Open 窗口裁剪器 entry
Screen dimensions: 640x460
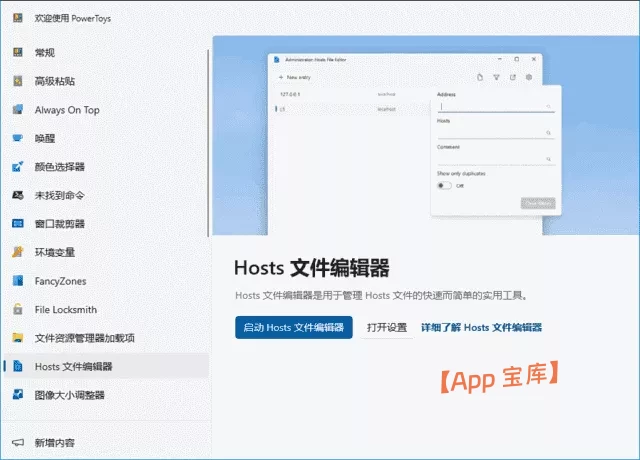click(x=106, y=224)
